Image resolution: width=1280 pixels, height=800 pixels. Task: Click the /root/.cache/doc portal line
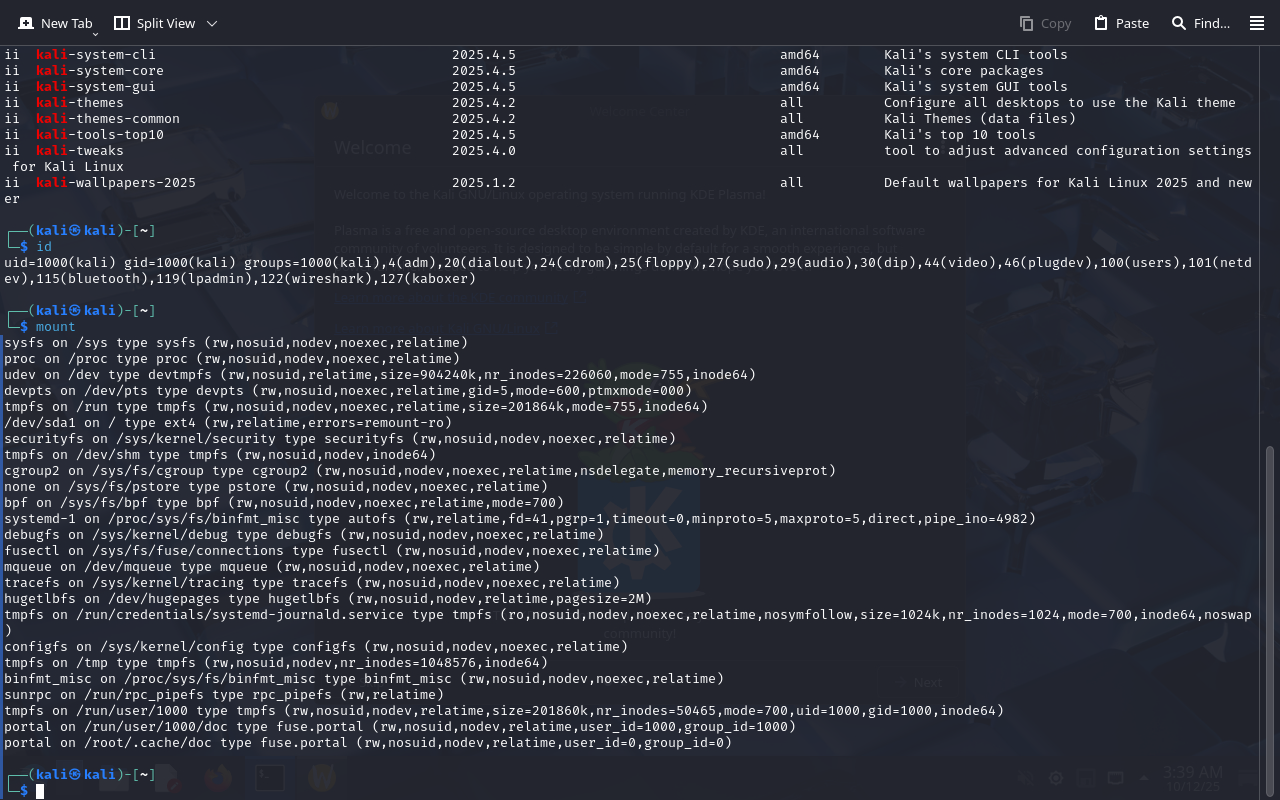[x=368, y=743]
